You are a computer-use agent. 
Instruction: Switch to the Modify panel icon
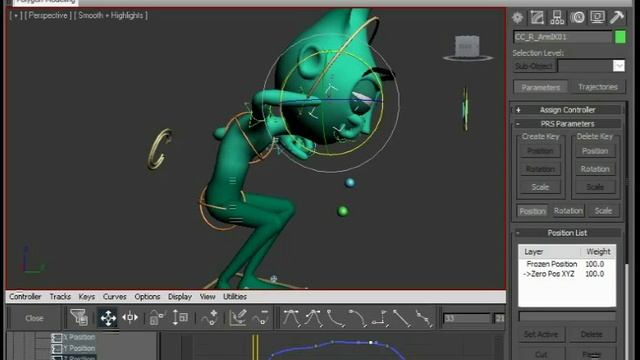click(x=537, y=18)
